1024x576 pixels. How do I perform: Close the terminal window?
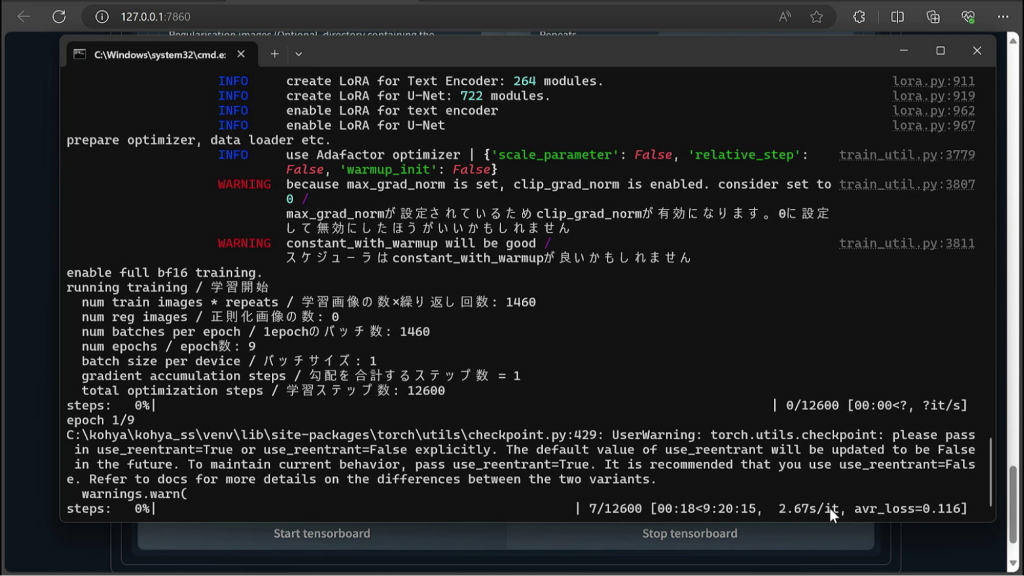[x=977, y=51]
